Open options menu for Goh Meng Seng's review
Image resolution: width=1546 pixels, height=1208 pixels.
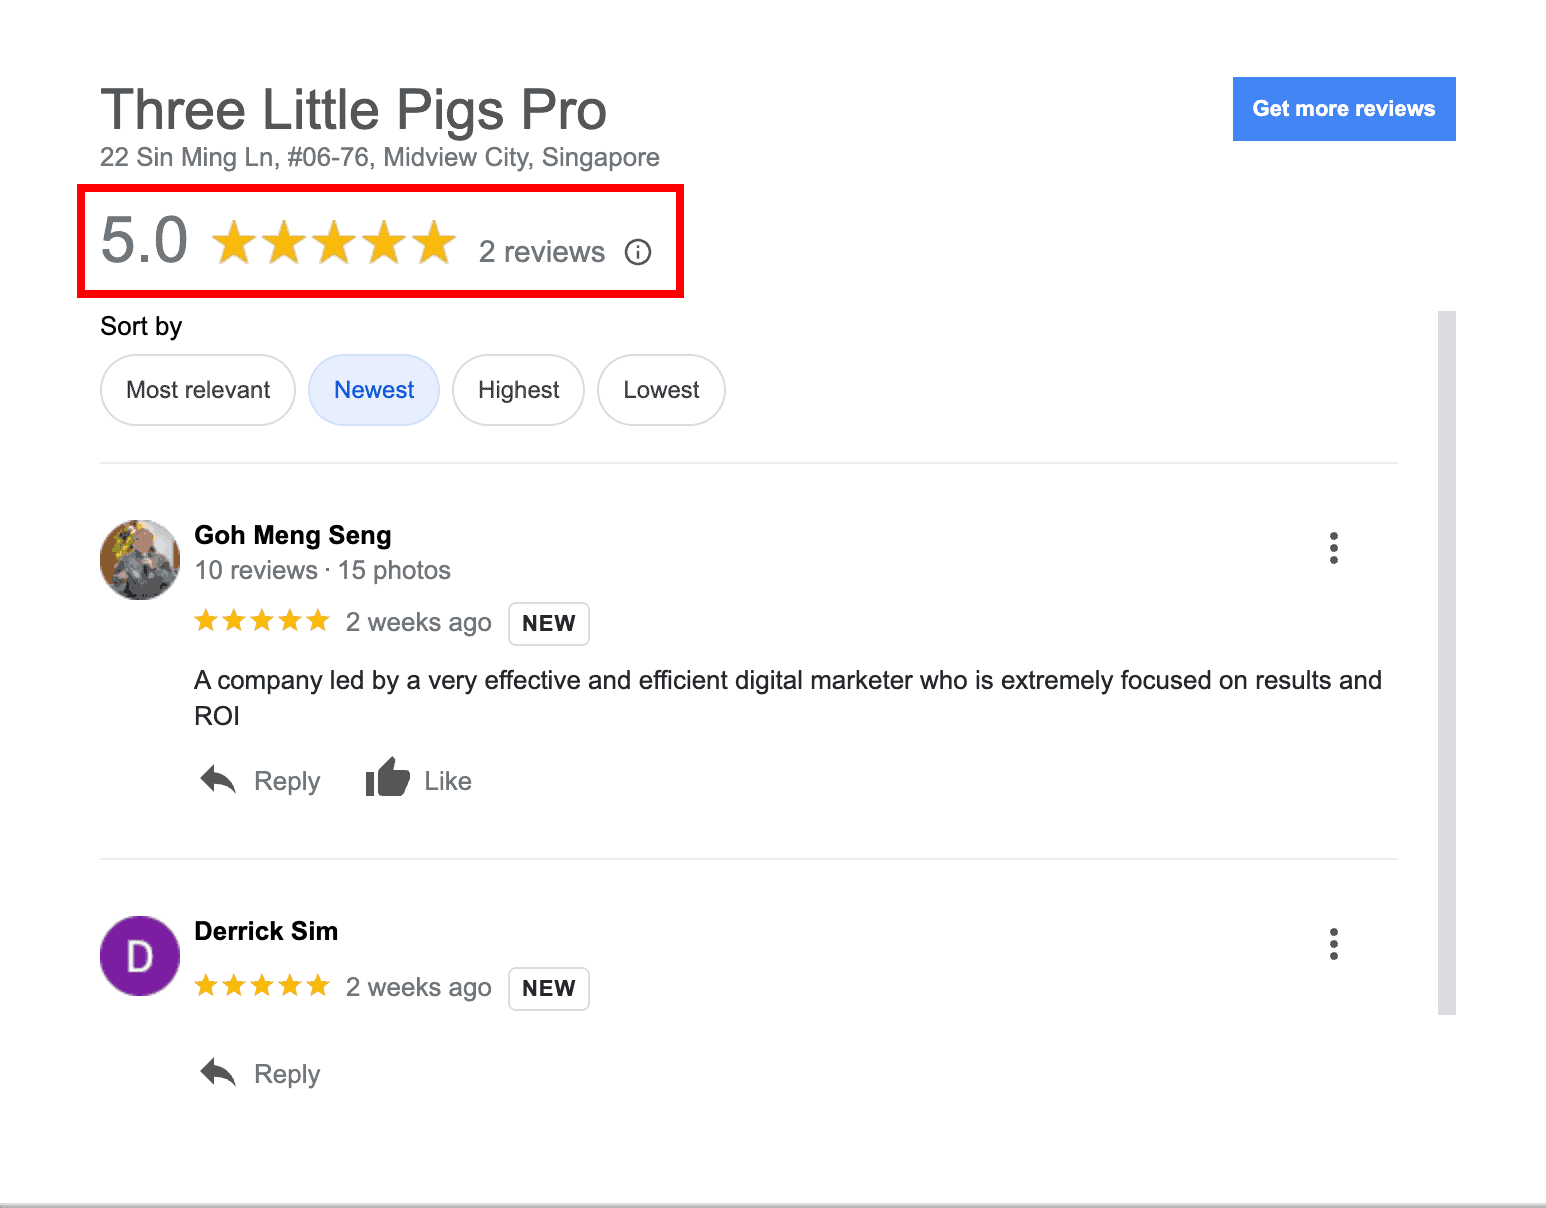tap(1333, 548)
